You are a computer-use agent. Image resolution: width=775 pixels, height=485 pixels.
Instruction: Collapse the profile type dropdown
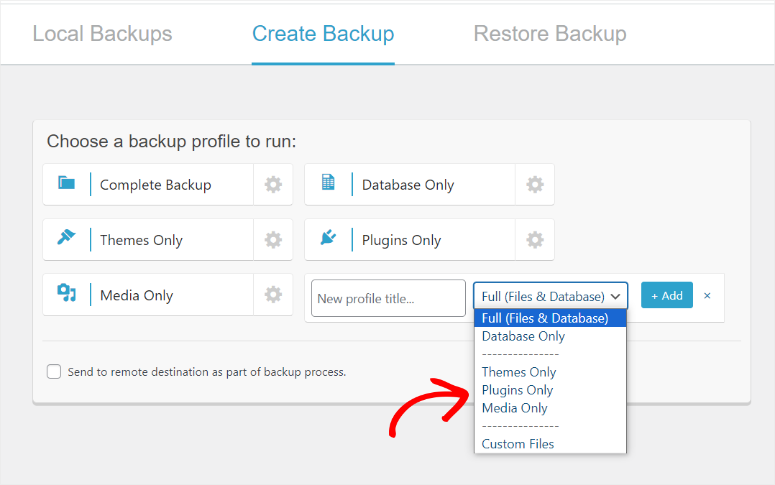tap(550, 297)
